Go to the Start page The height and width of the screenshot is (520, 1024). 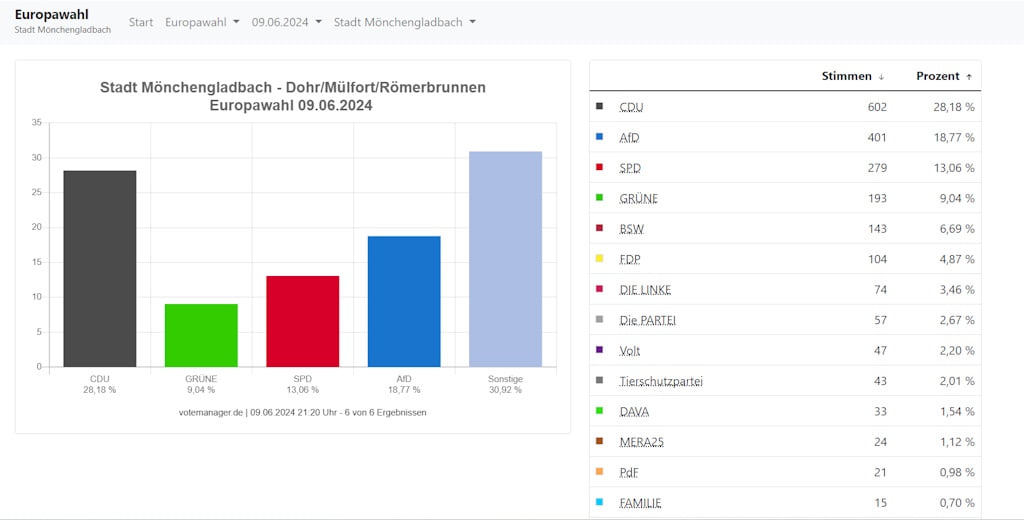tap(140, 22)
